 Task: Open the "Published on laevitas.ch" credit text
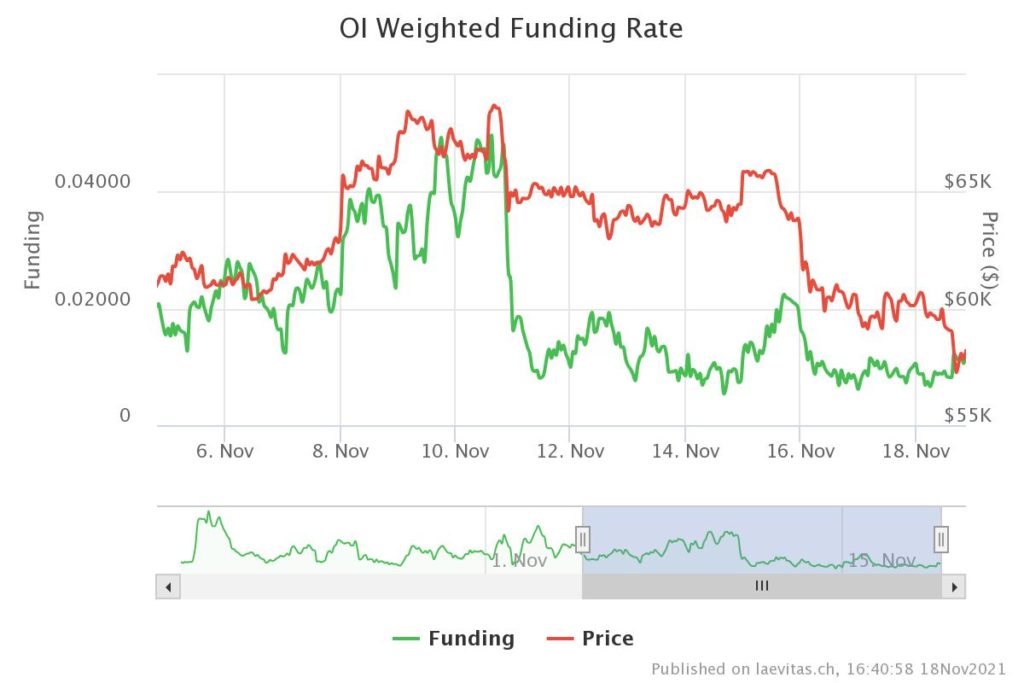click(x=828, y=668)
